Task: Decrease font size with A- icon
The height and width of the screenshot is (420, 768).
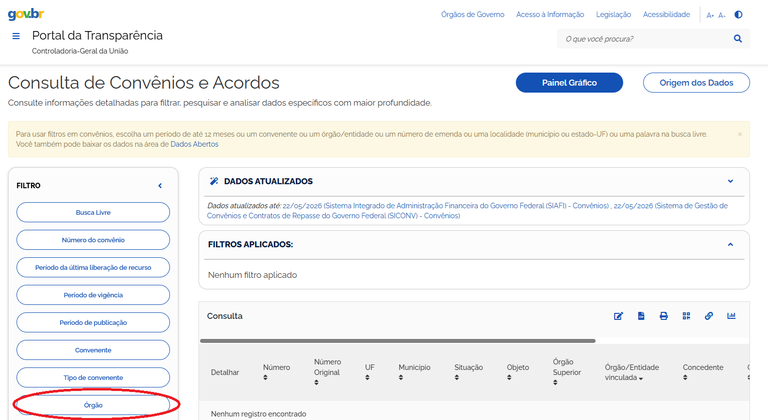Action: (721, 15)
